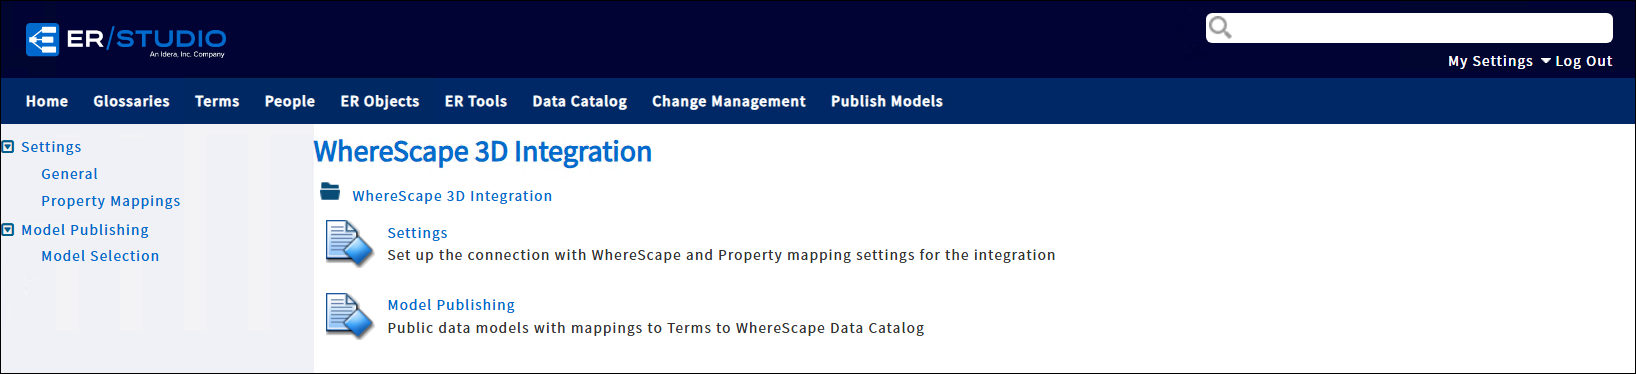Collapse the Model Publishing tree section
The height and width of the screenshot is (374, 1636).
click(8, 230)
